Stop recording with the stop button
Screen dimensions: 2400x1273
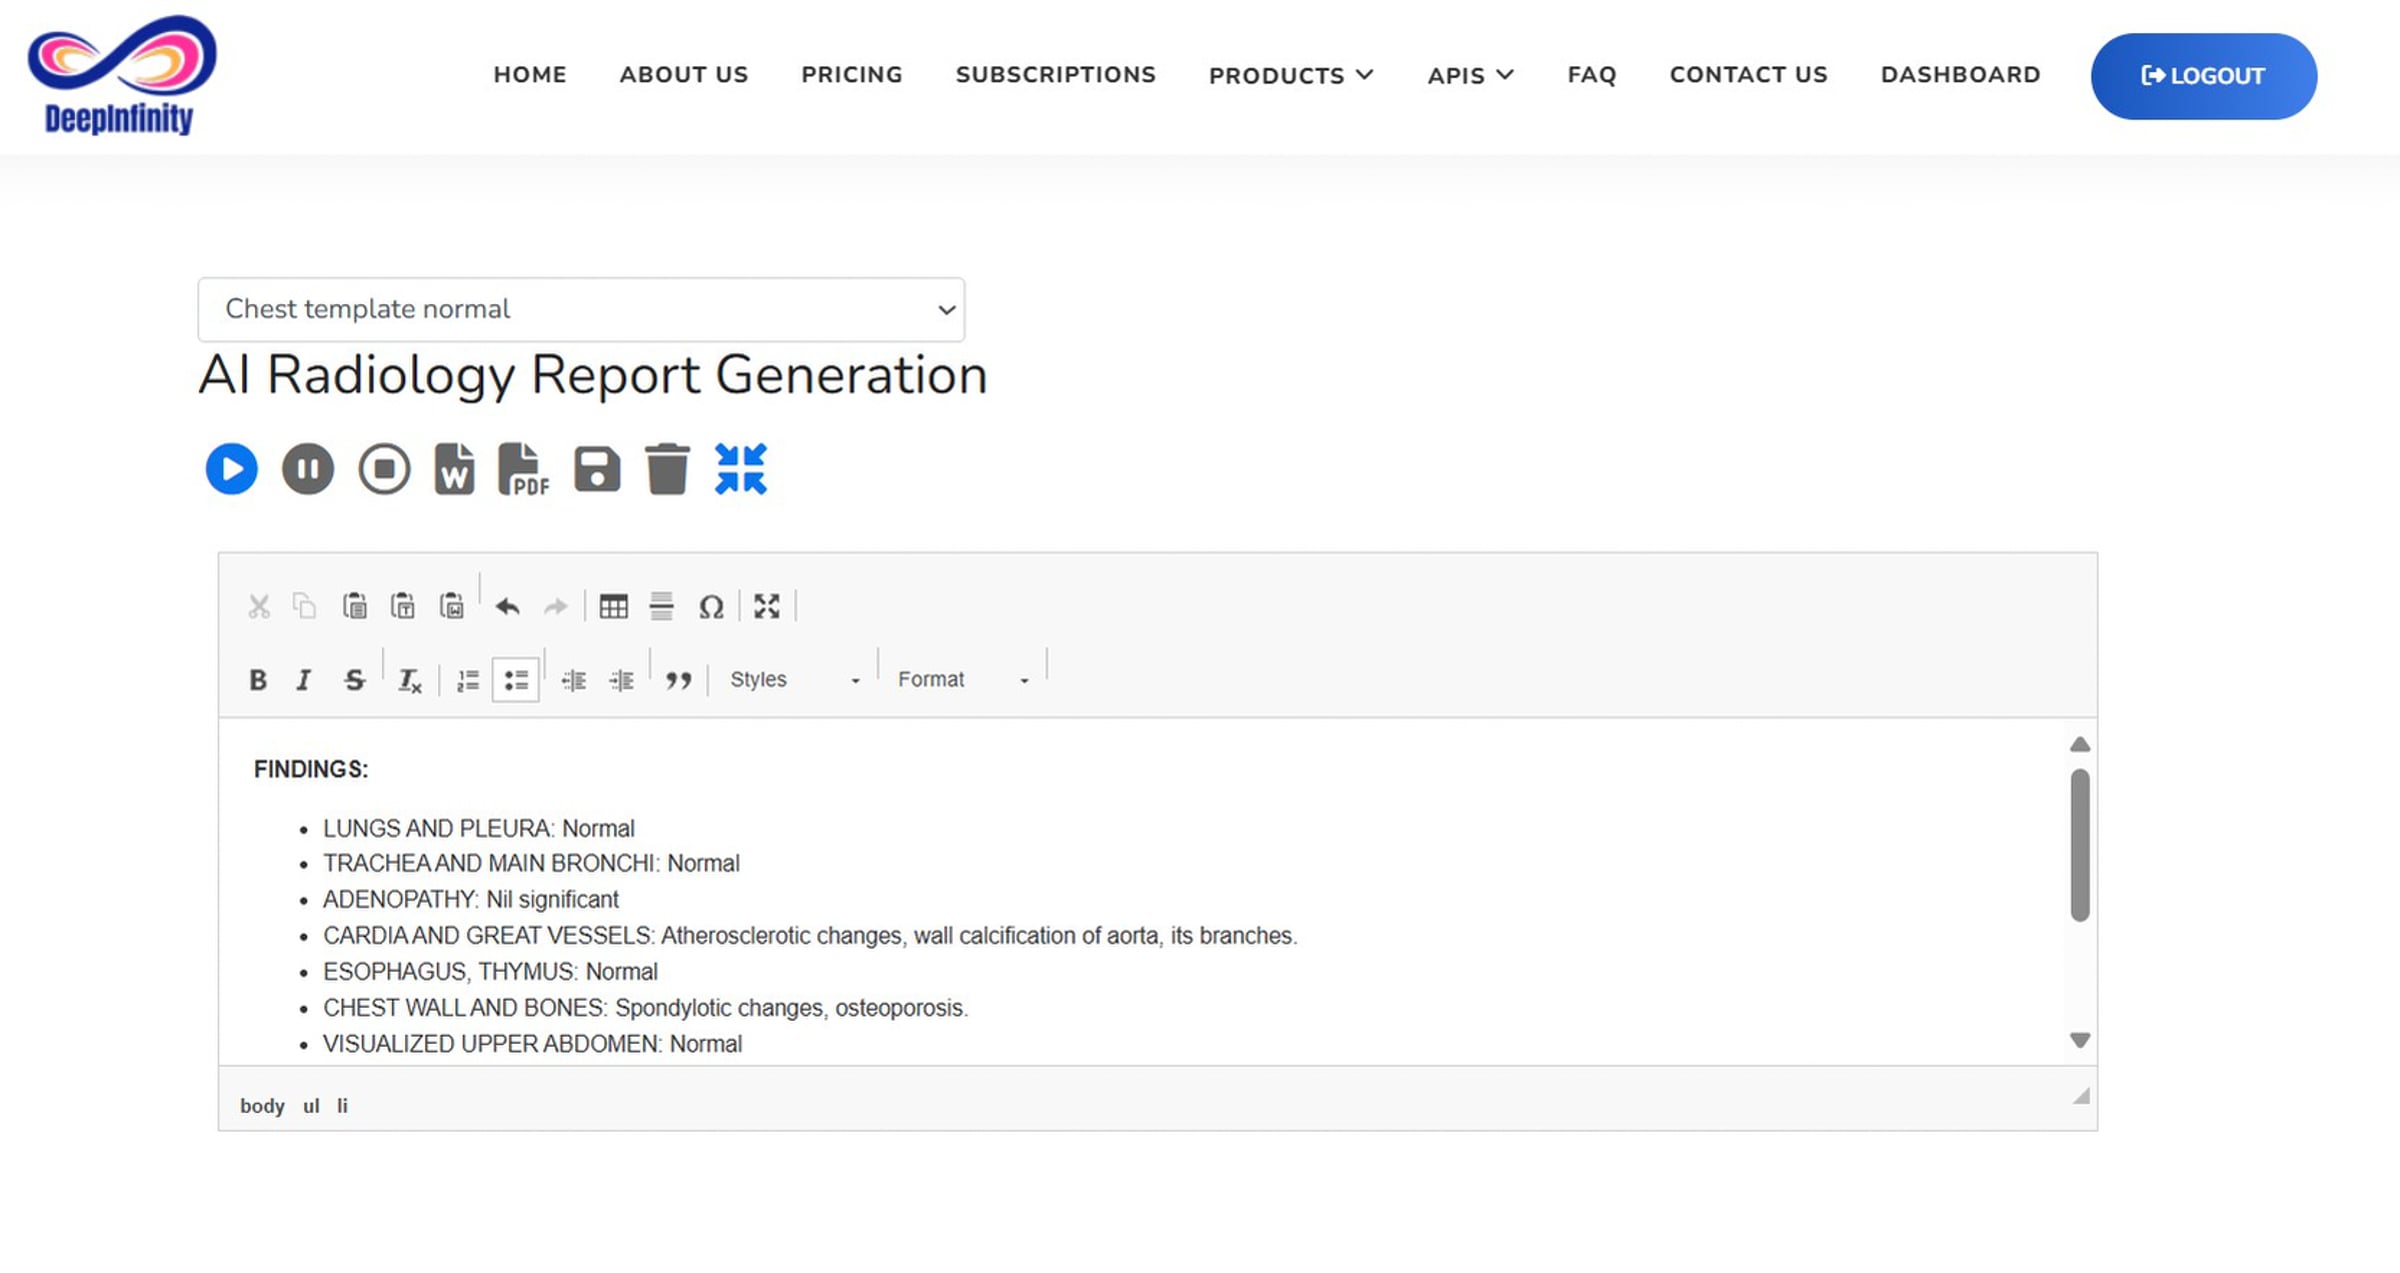(x=384, y=469)
